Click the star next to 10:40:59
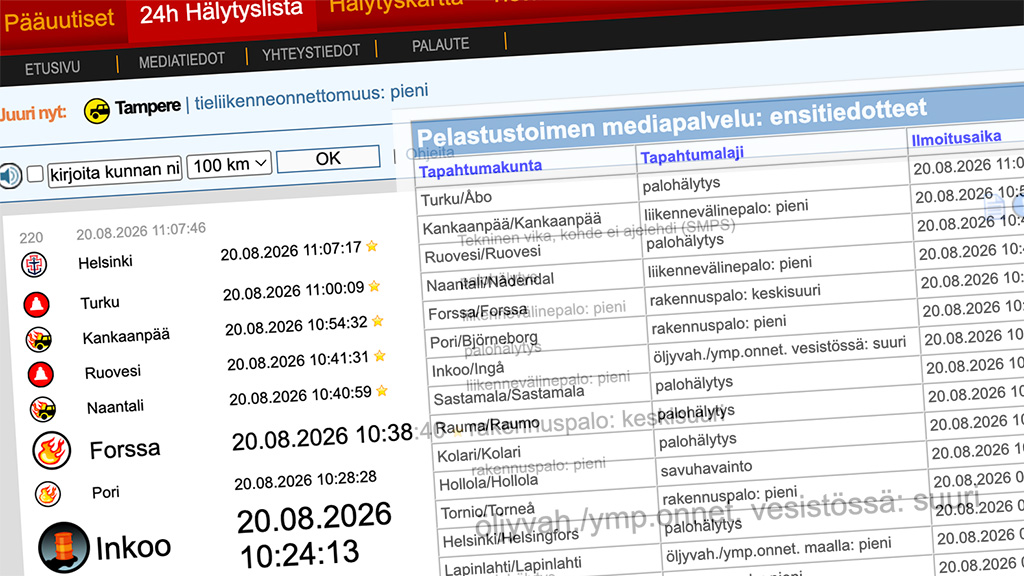 coord(382,391)
